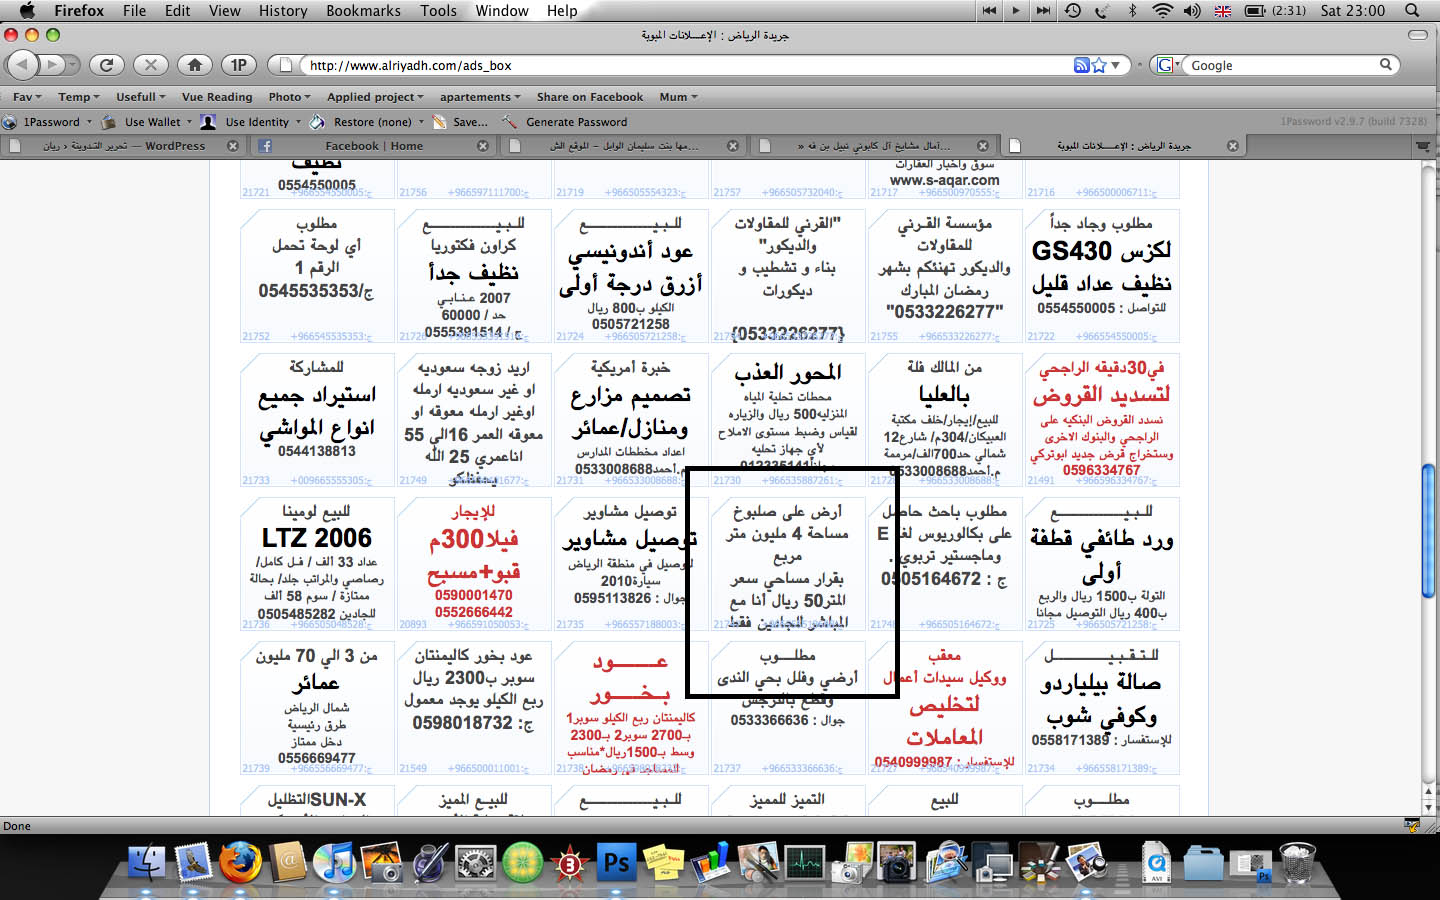The height and width of the screenshot is (900, 1440).
Task: Expand the Temp bookmarks folder
Action: (79, 97)
